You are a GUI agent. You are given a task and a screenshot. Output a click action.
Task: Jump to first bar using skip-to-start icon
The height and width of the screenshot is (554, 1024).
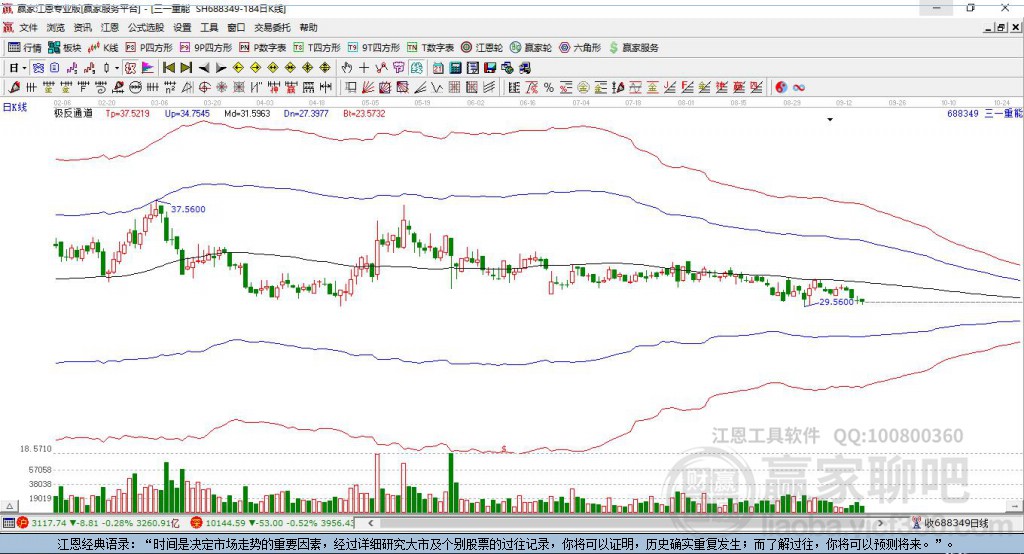tap(168, 68)
